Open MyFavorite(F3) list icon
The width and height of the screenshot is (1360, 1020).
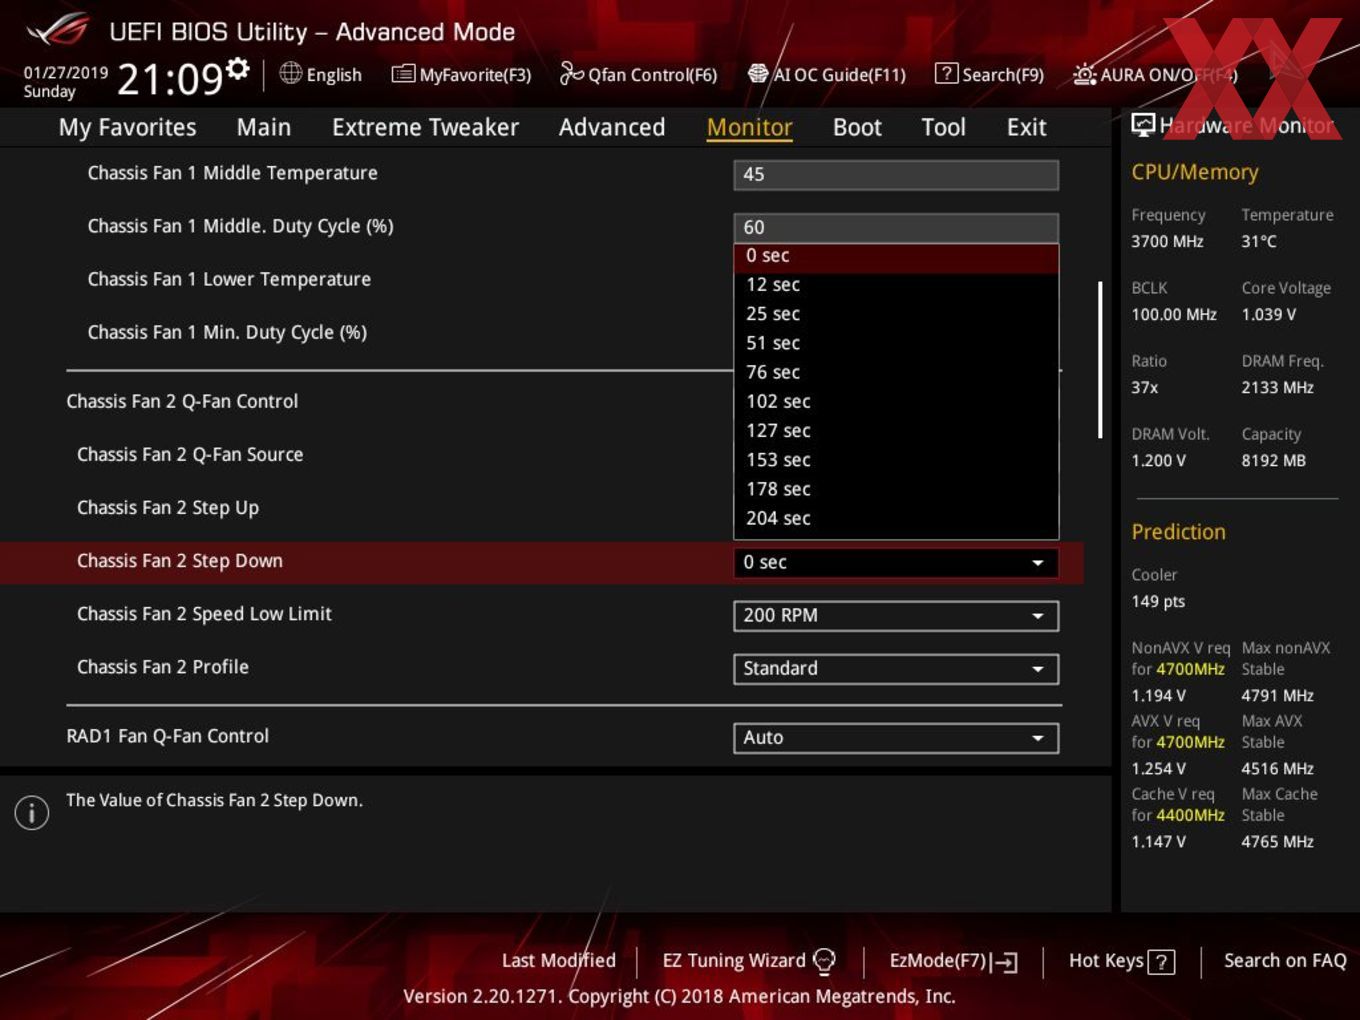[403, 74]
